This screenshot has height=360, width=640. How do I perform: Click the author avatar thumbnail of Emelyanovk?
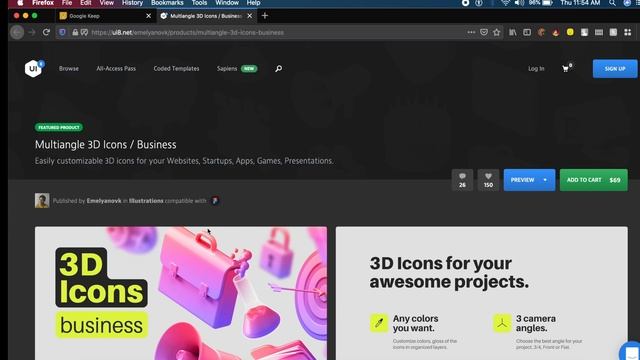(42, 200)
